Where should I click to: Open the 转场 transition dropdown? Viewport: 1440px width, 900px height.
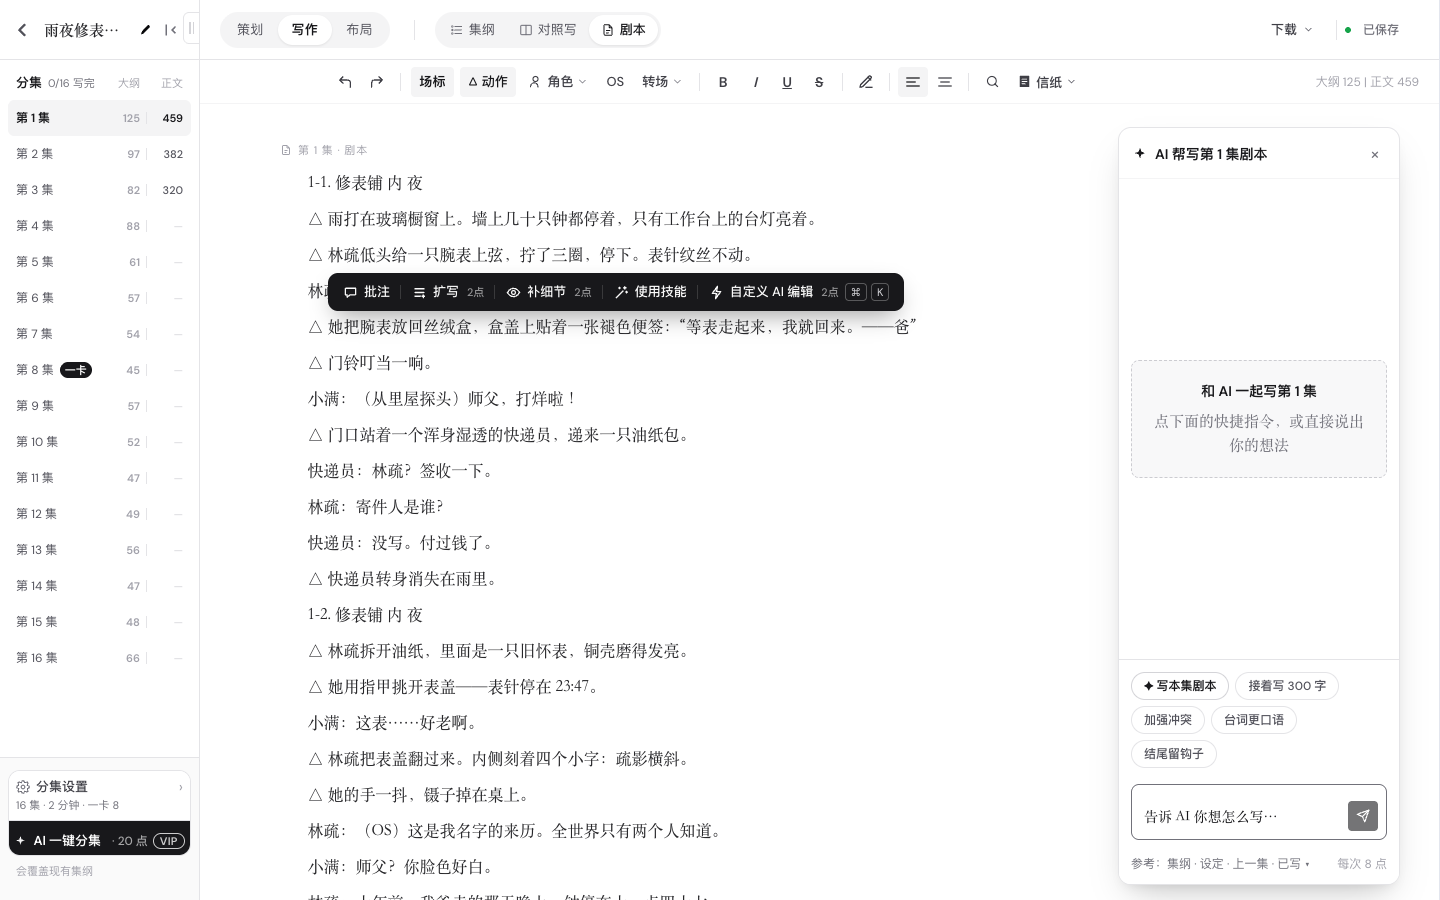click(662, 82)
